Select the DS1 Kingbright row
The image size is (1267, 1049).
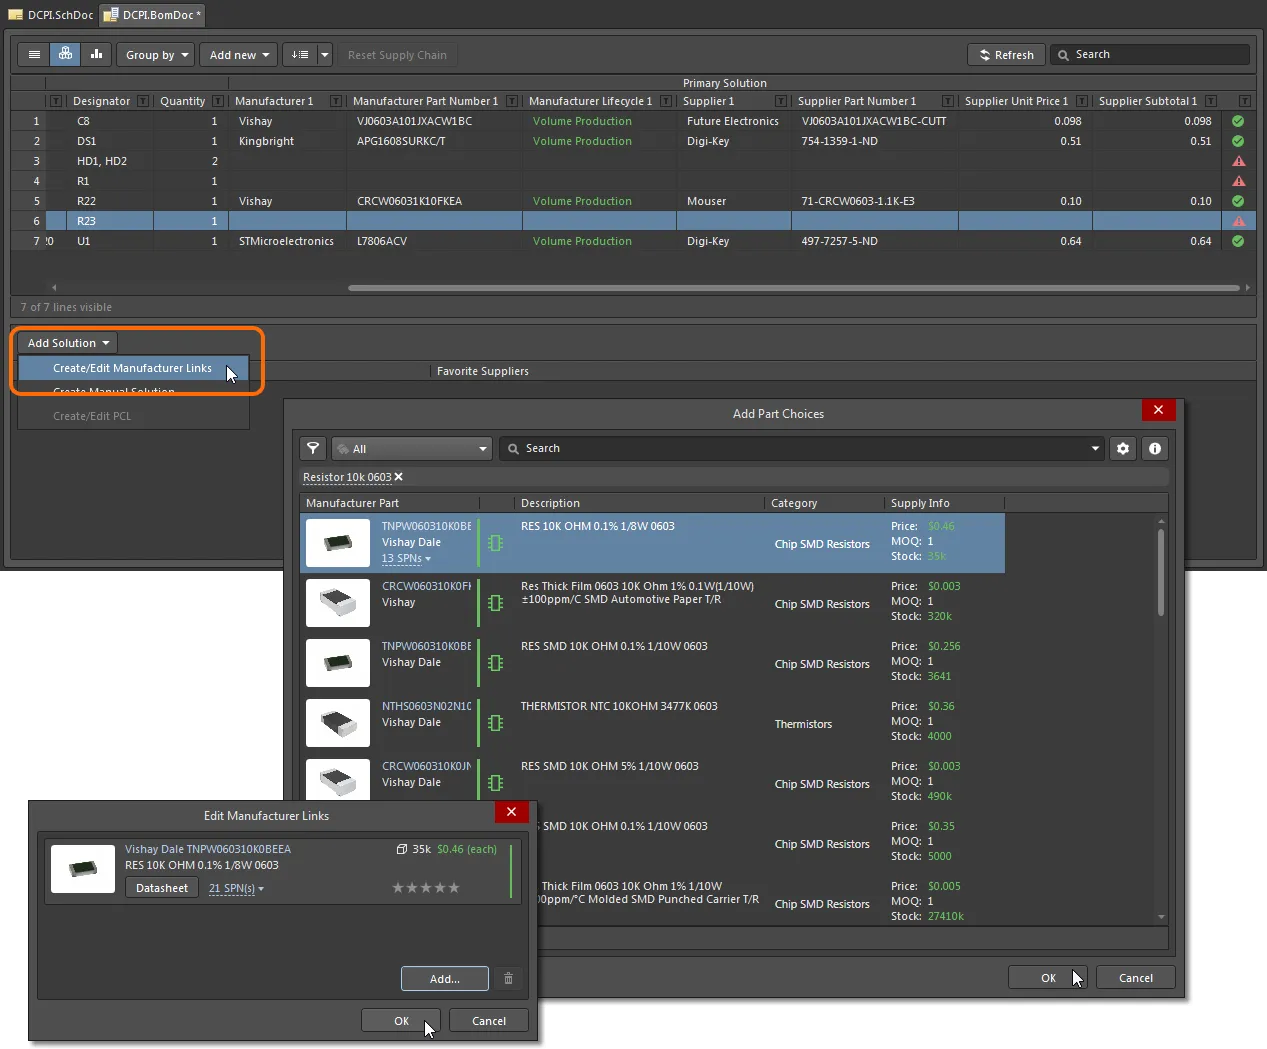pos(631,141)
